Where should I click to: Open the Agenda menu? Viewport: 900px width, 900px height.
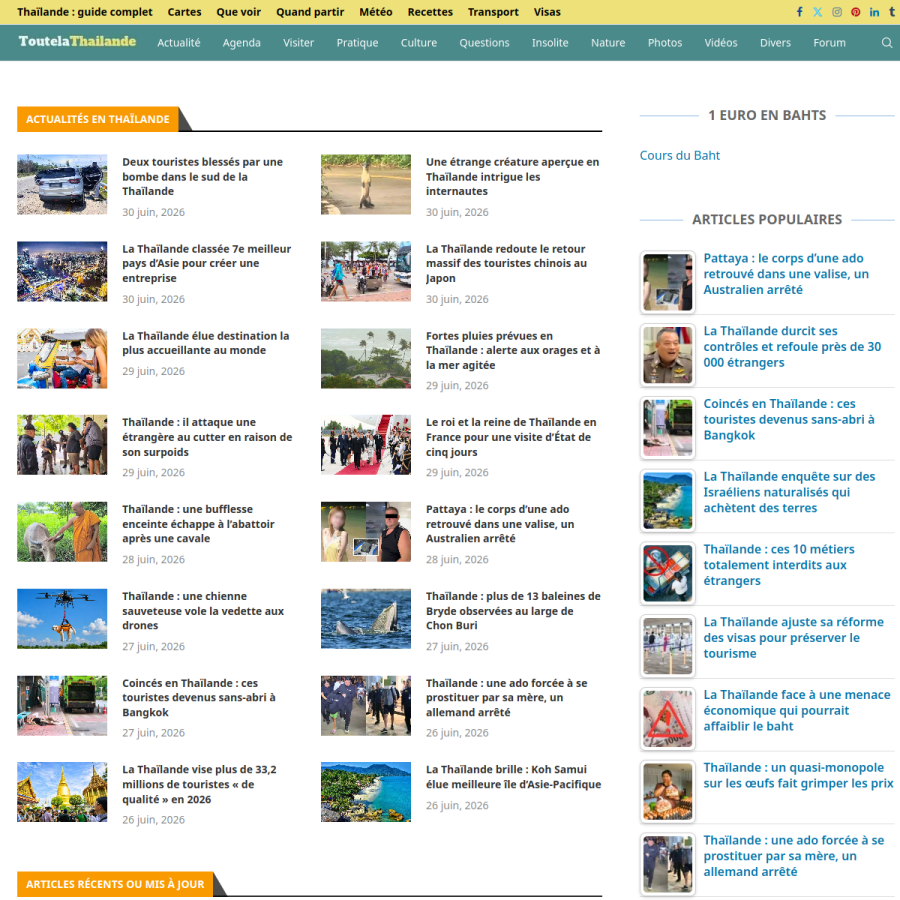(242, 42)
